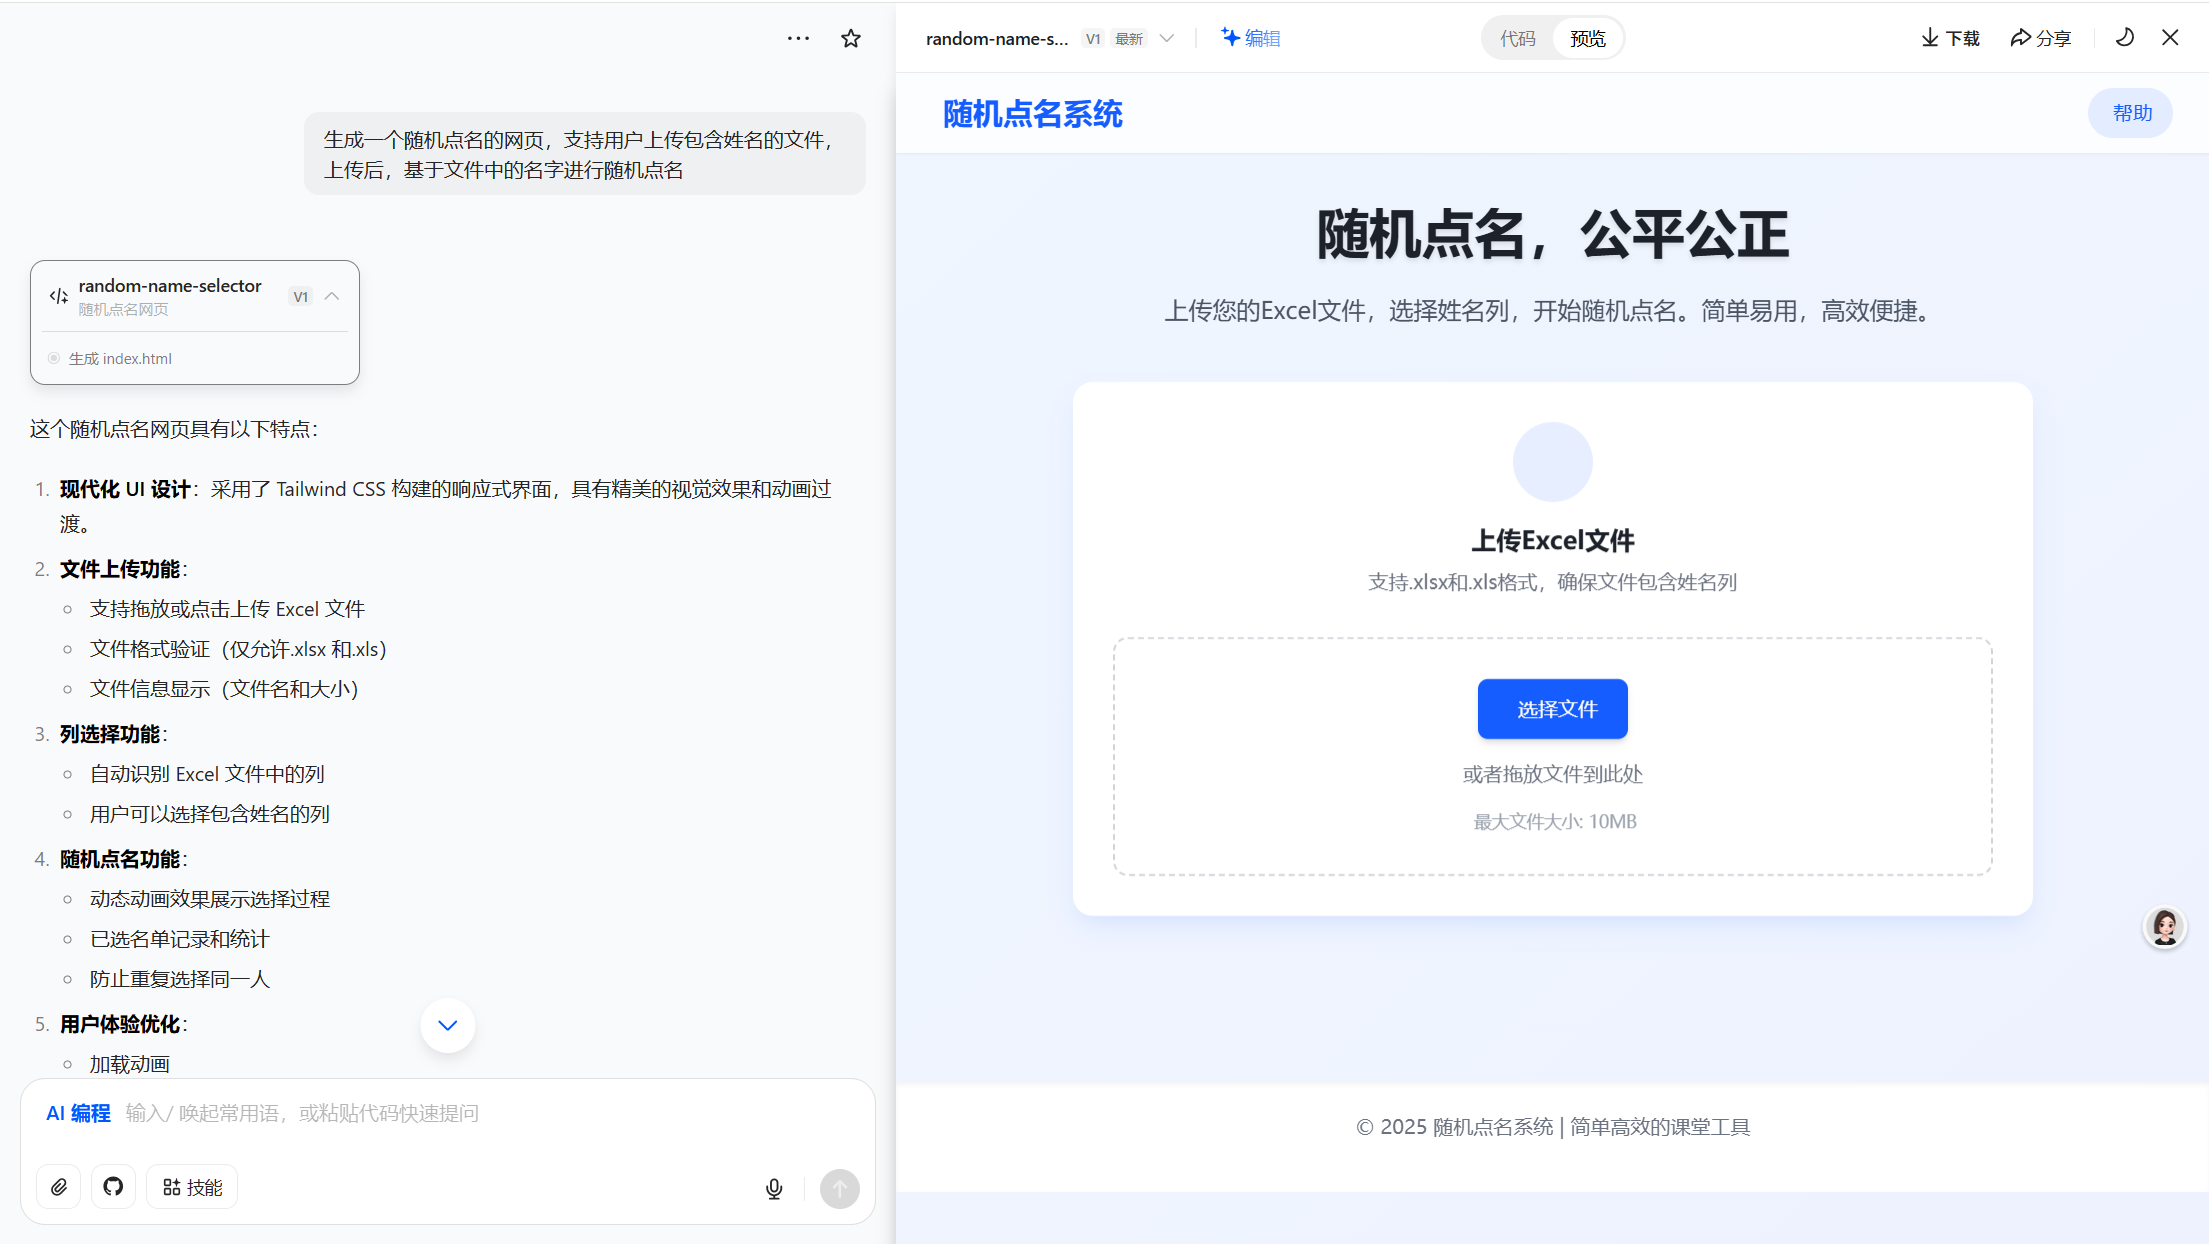Screen dimensions: 2209x1244
Task: Toggle dark mode moon icon
Action: click(x=2125, y=38)
